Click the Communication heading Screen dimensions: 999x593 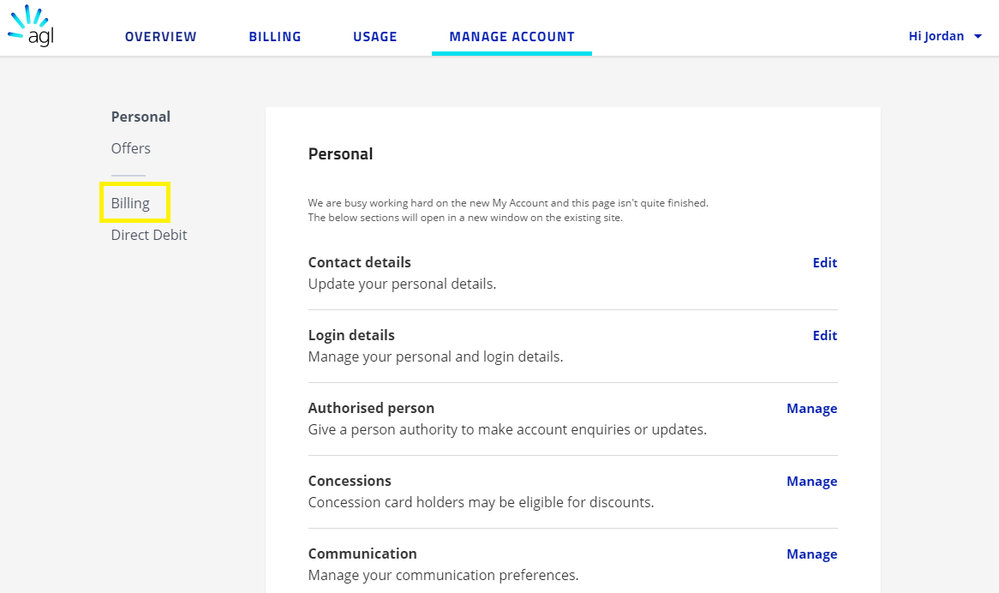point(363,555)
